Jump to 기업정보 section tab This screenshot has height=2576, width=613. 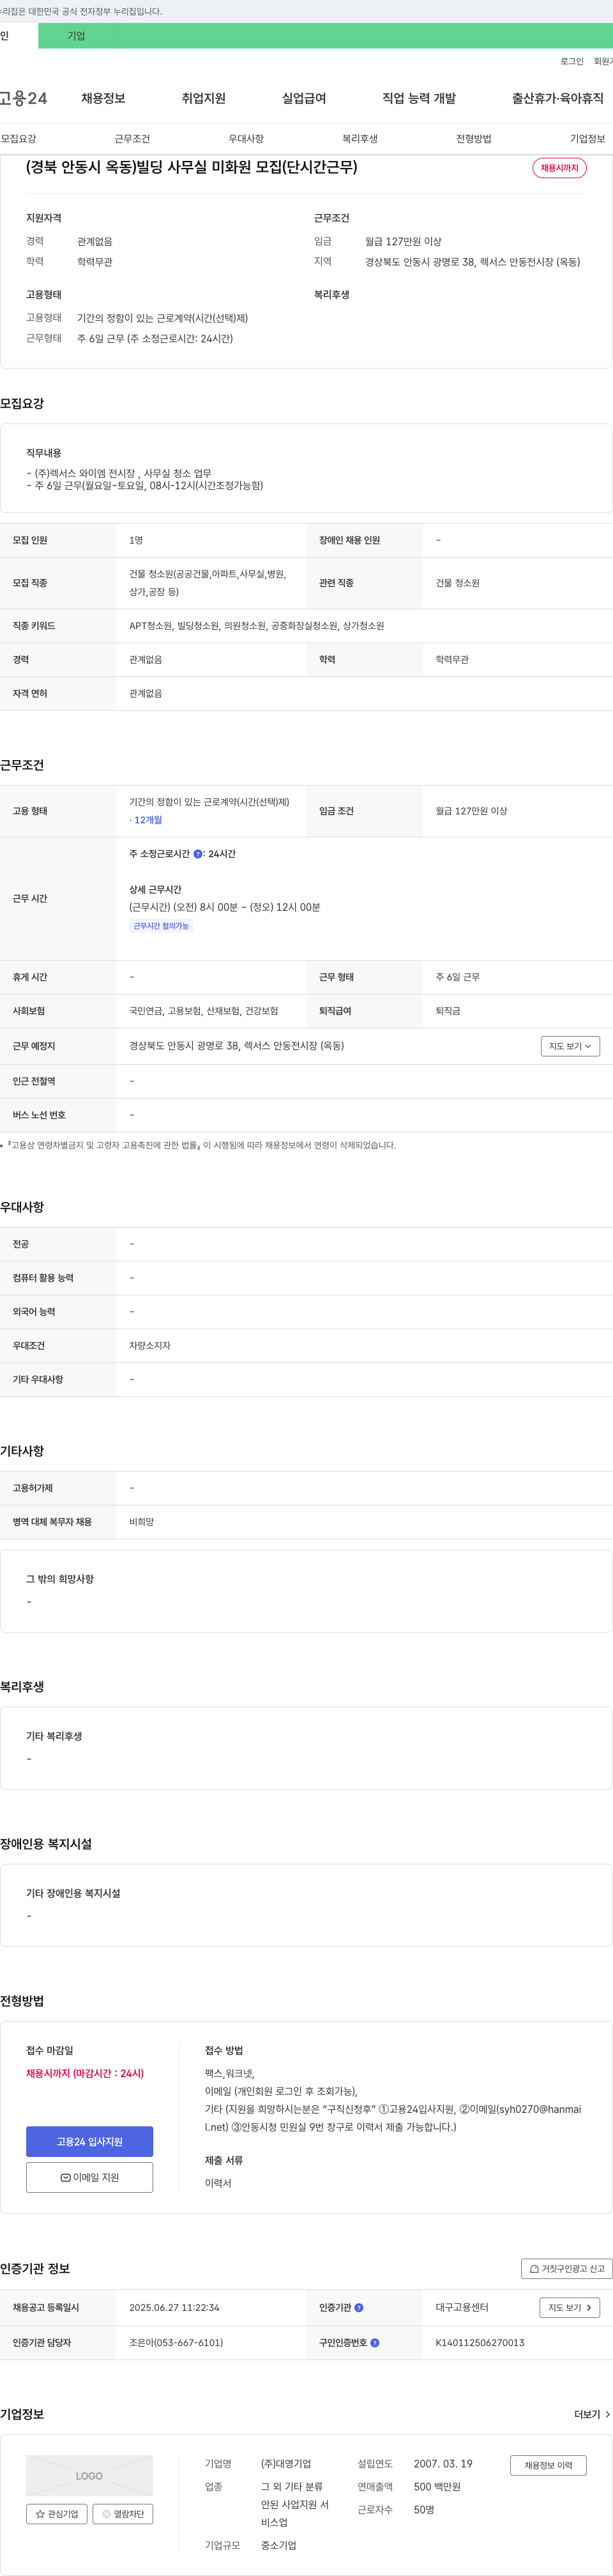[x=588, y=139]
